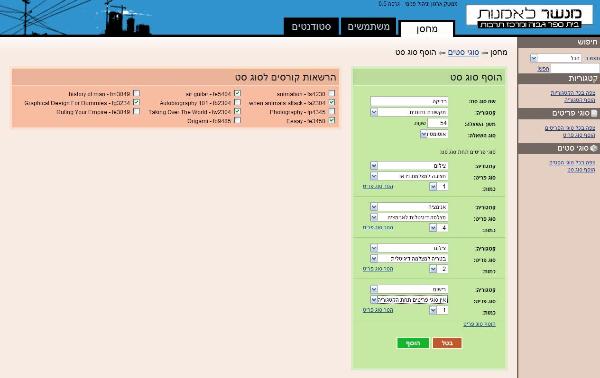
Task: Open the set category dropdown under set name
Action: click(409, 112)
